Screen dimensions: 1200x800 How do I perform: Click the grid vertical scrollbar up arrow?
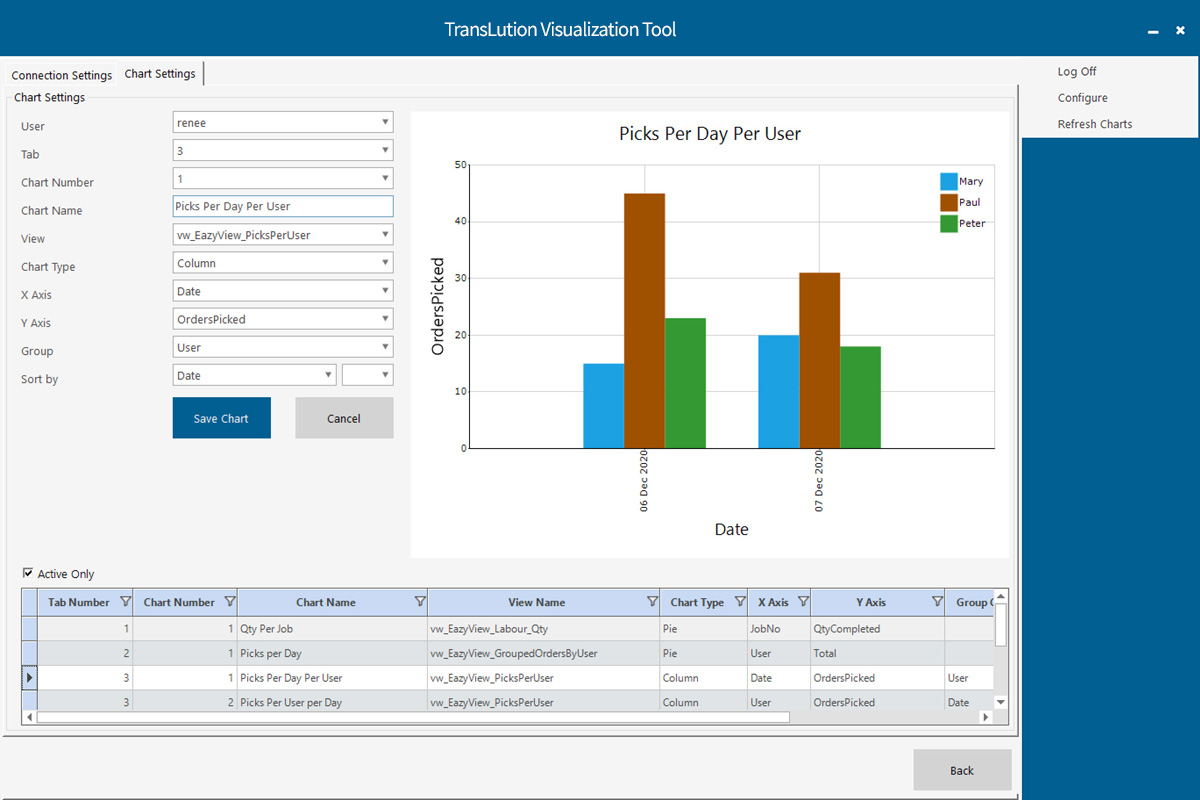(x=1001, y=596)
